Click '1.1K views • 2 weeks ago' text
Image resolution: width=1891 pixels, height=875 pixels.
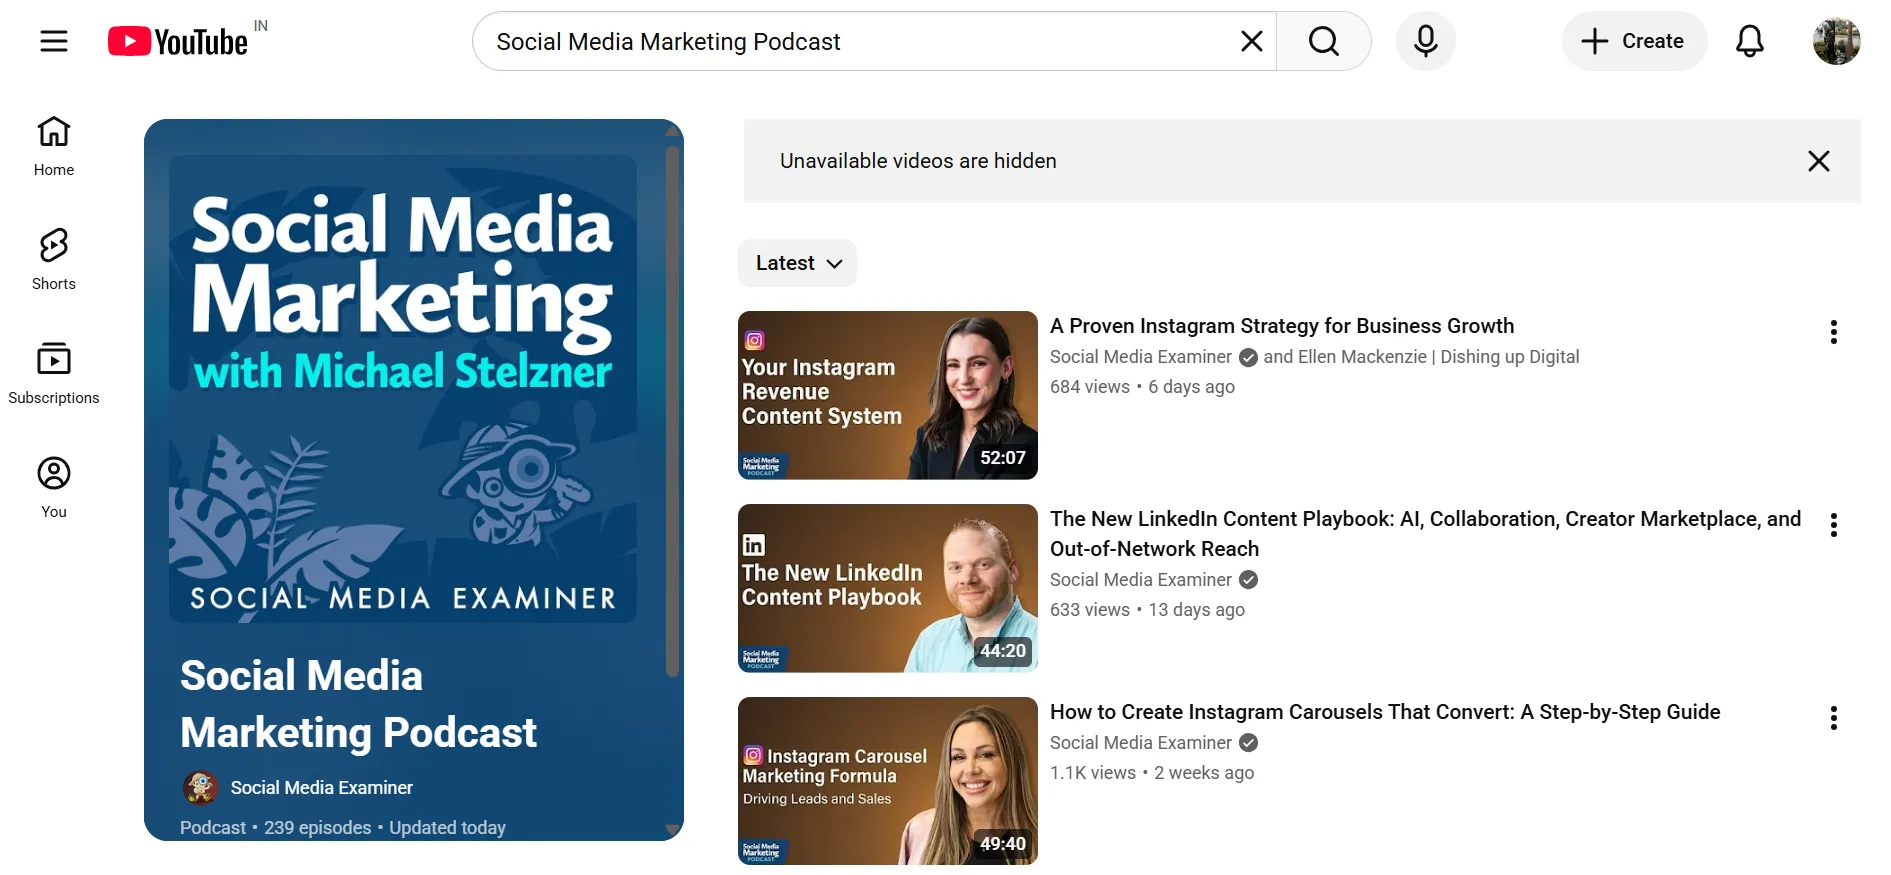(x=1152, y=773)
